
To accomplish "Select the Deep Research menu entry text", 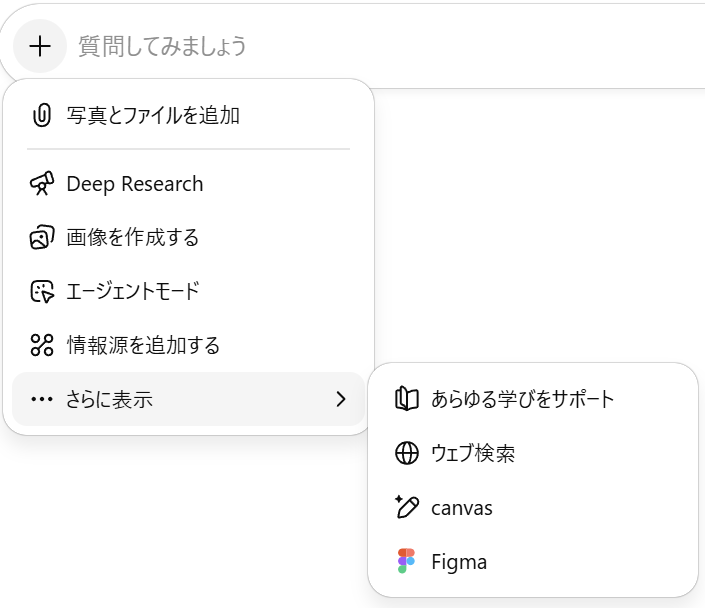I will 135,184.
